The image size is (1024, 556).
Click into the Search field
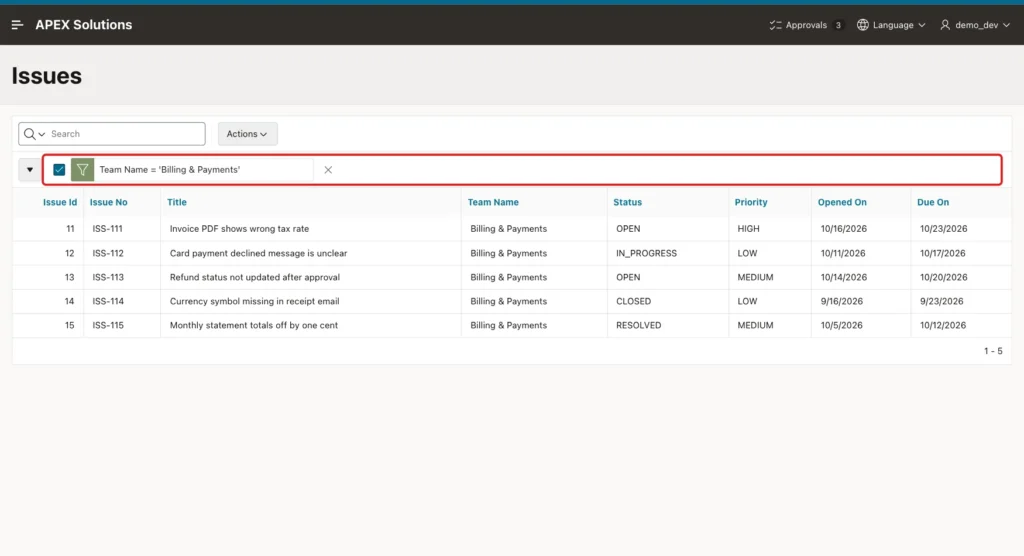tap(126, 134)
